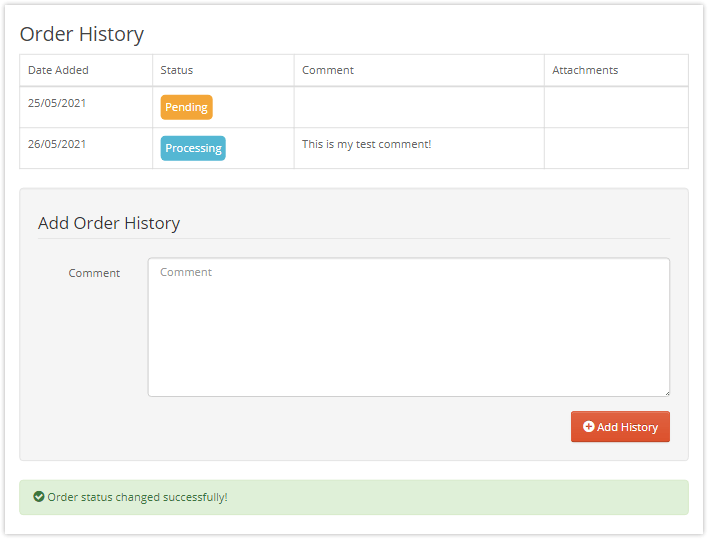Click the Add History button

620,427
